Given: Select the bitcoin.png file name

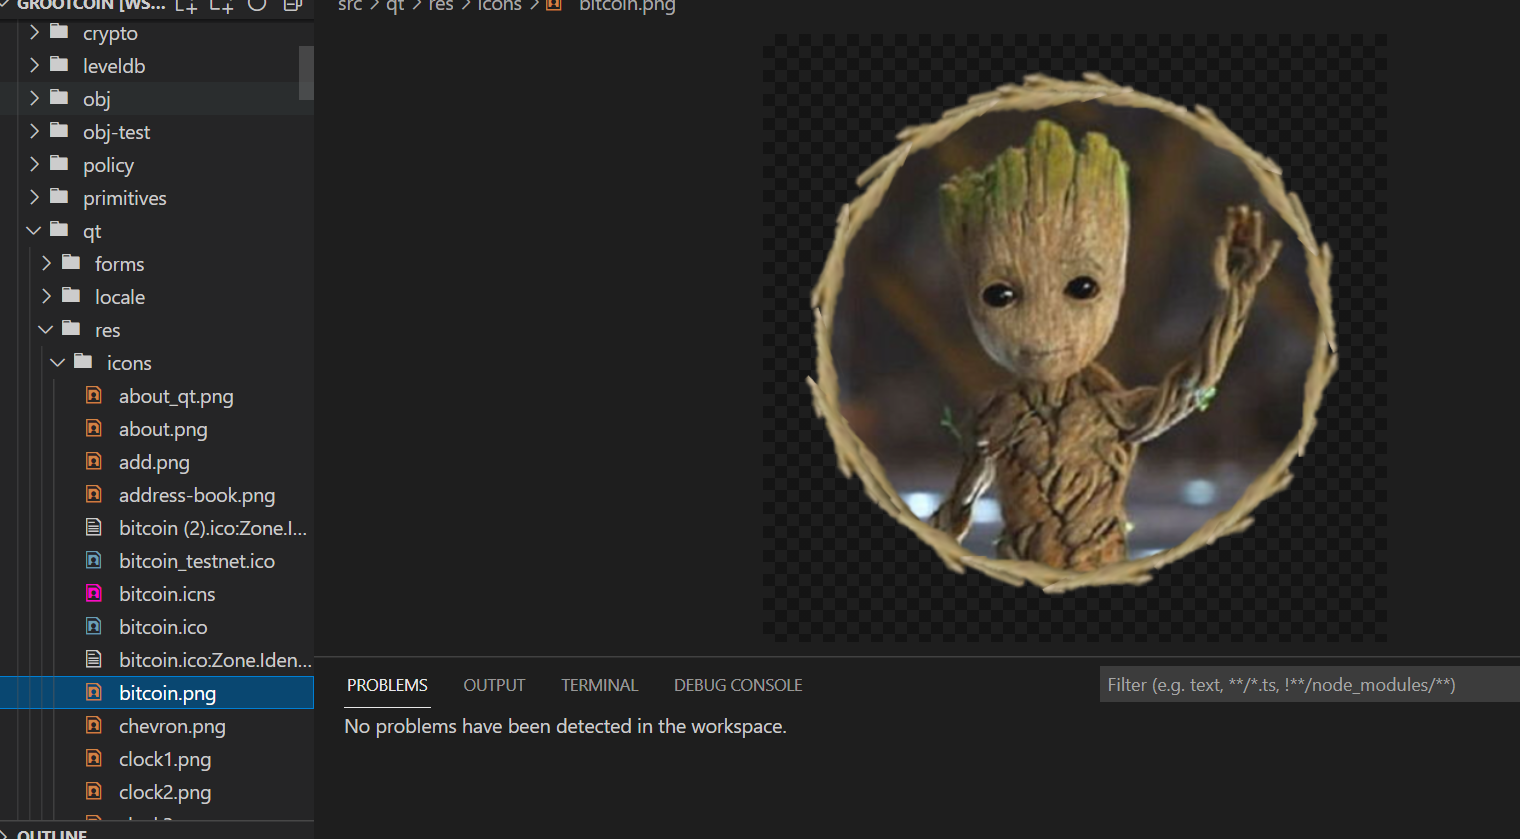Looking at the screenshot, I should pos(167,693).
